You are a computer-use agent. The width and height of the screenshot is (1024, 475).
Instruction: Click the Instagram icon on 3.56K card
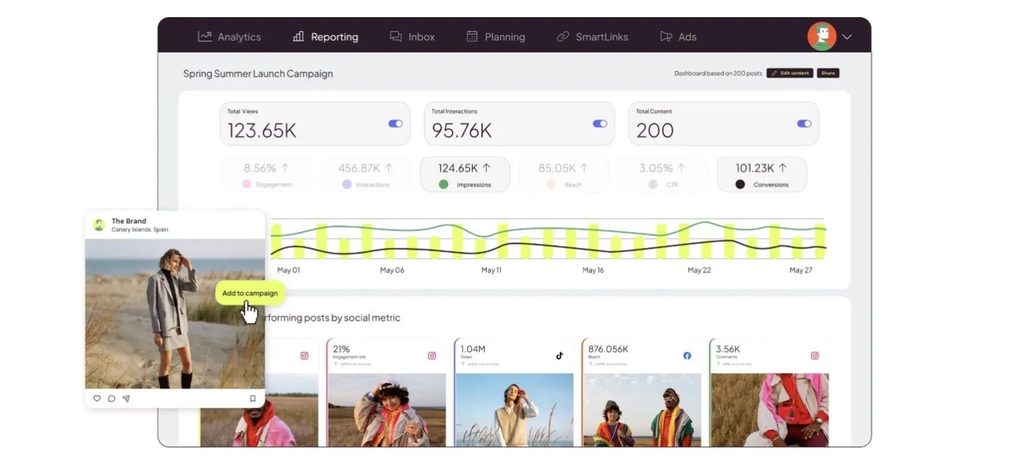(x=814, y=355)
